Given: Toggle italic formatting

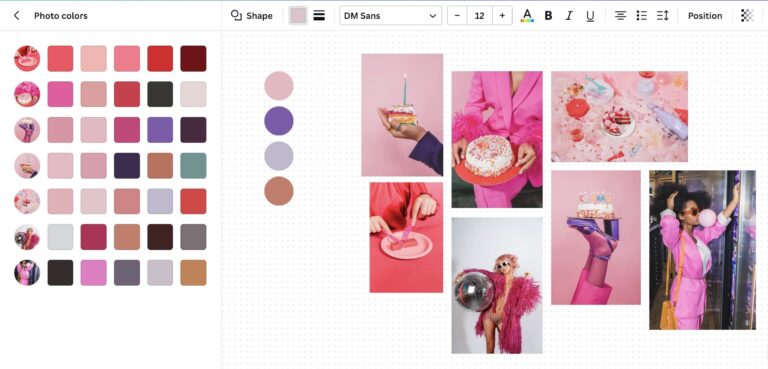Looking at the screenshot, I should [x=569, y=16].
